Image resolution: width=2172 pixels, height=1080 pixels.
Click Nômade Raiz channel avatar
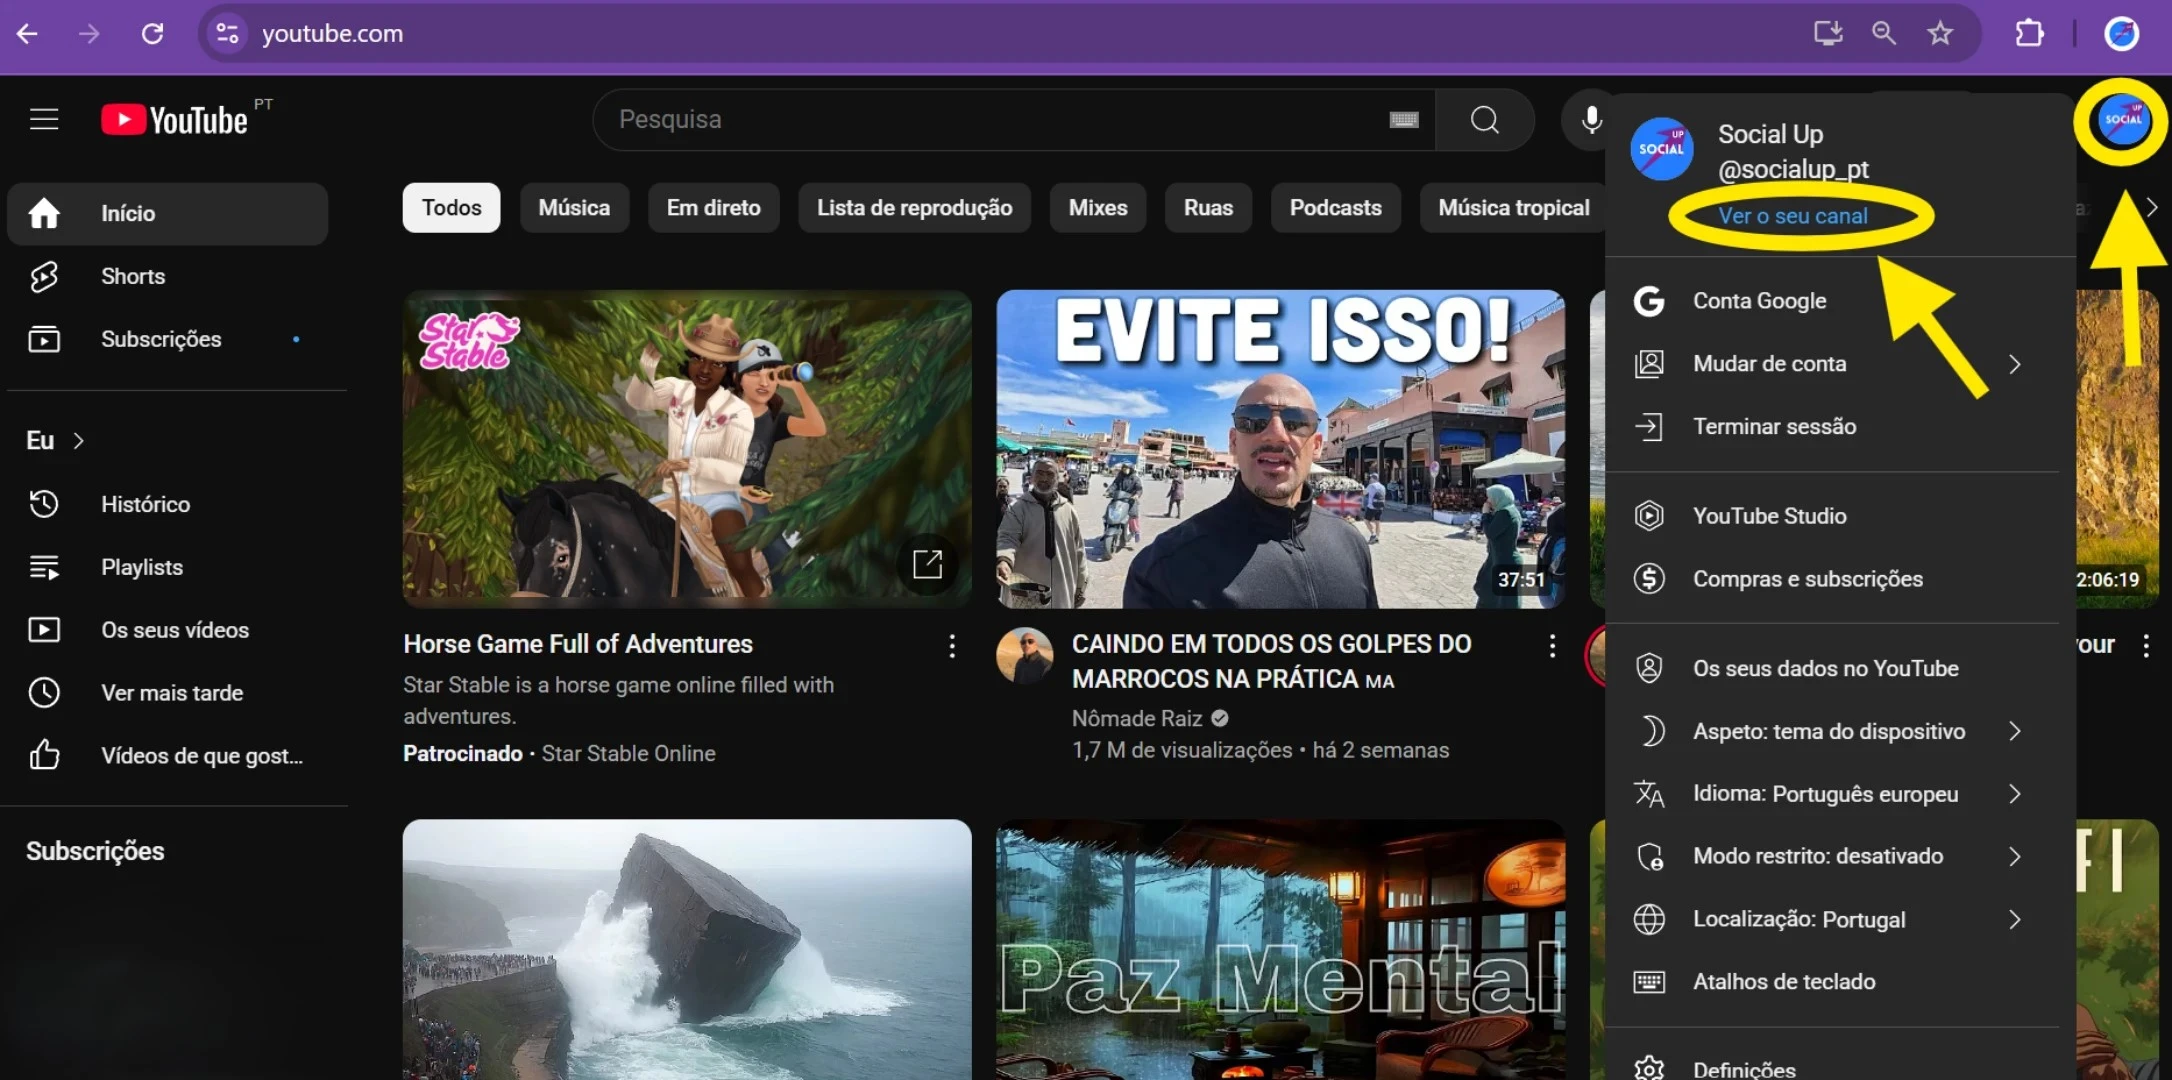point(1025,656)
